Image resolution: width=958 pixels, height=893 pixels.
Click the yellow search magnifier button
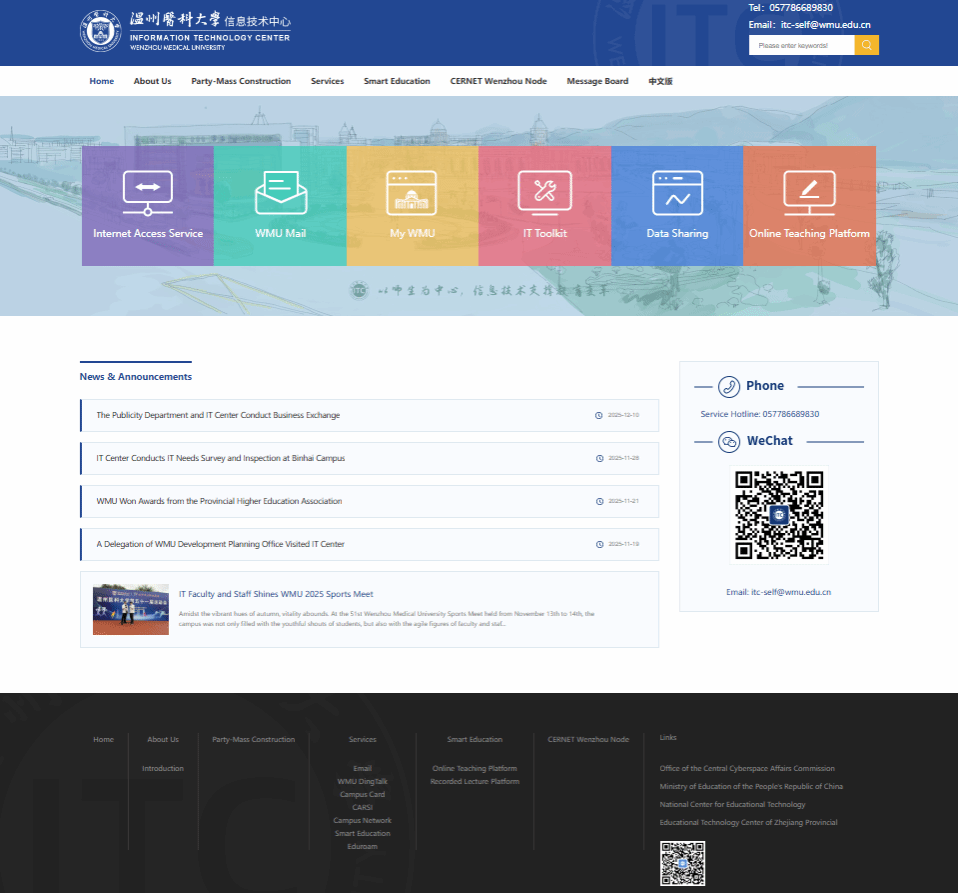click(x=866, y=45)
